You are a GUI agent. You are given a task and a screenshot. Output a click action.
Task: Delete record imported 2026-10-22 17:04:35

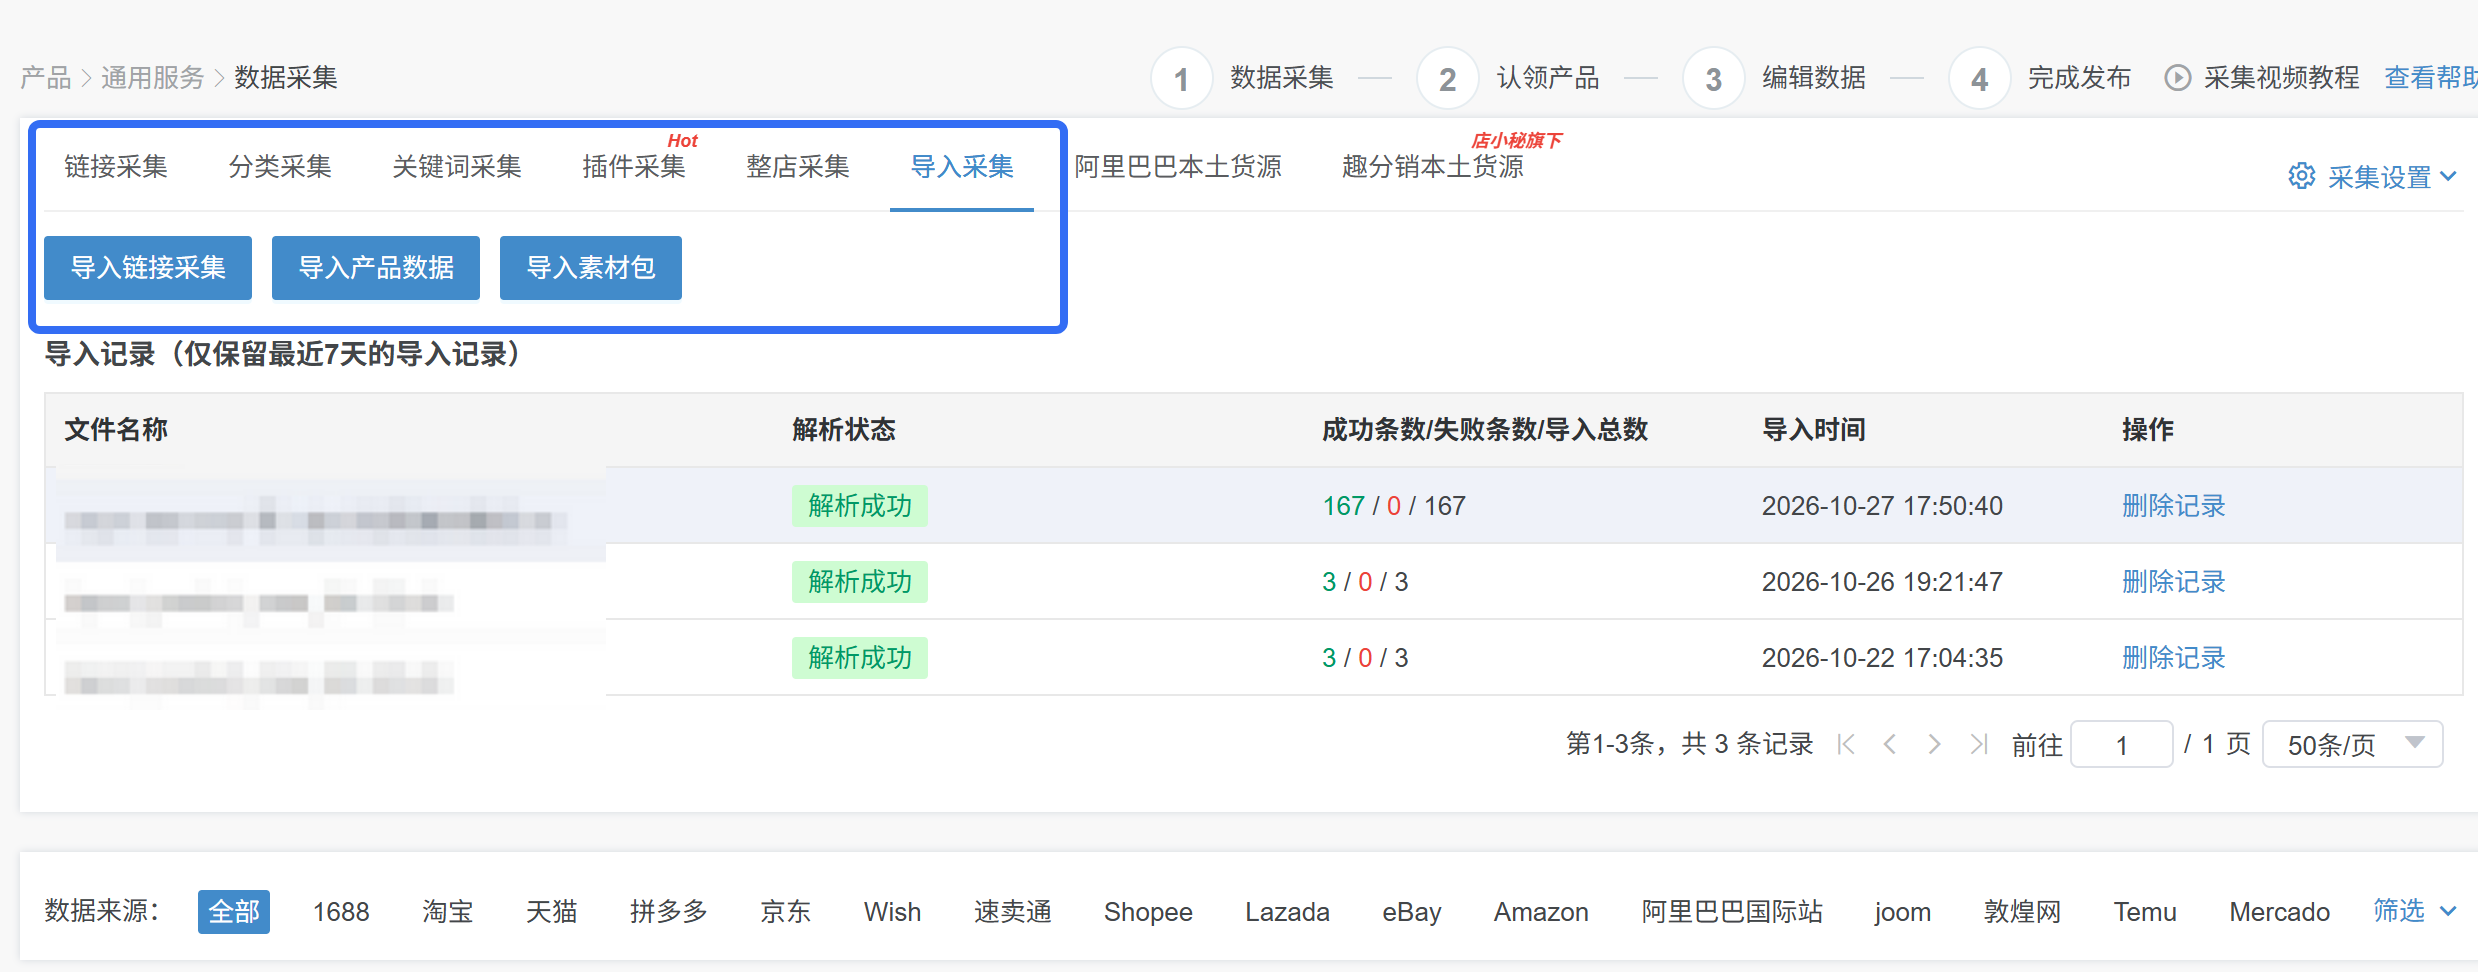pos(2174,658)
